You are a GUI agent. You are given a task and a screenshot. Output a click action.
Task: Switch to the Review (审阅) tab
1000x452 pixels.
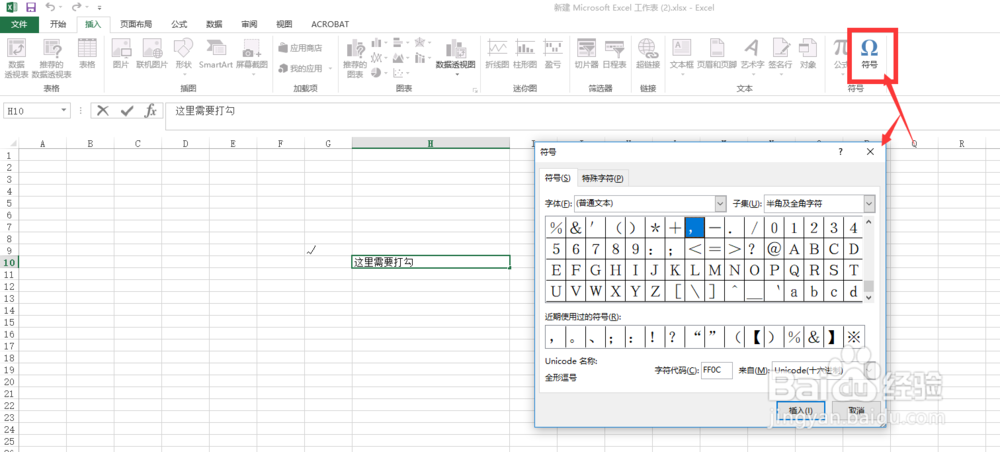point(249,24)
